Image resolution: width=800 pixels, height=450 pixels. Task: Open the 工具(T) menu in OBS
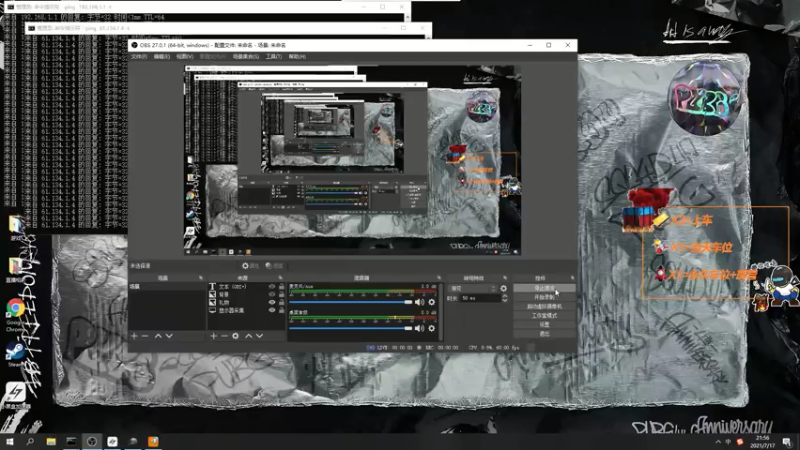tap(273, 57)
